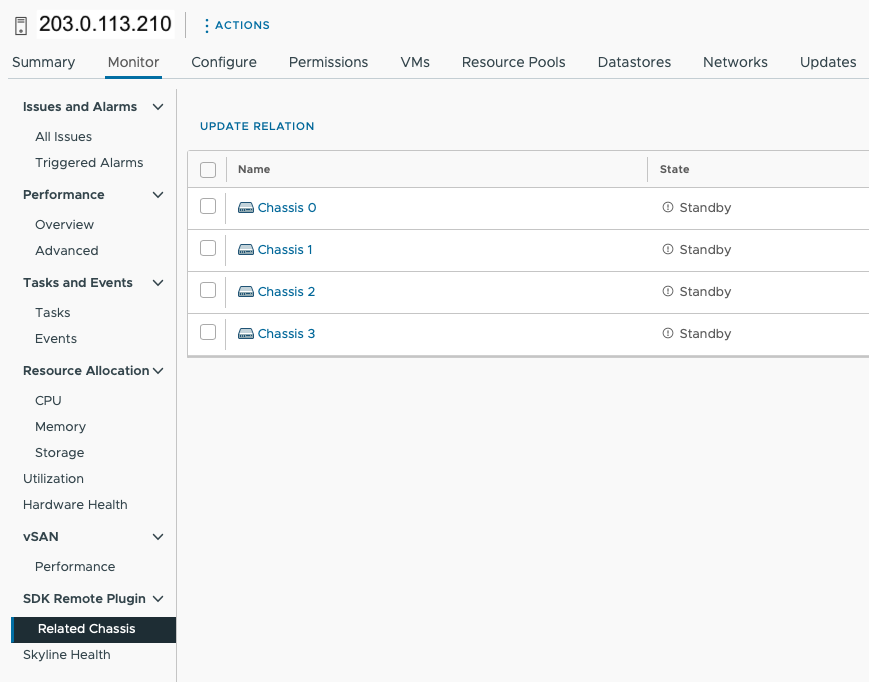869x682 pixels.
Task: Open the Chassis 2 link
Action: 287,292
